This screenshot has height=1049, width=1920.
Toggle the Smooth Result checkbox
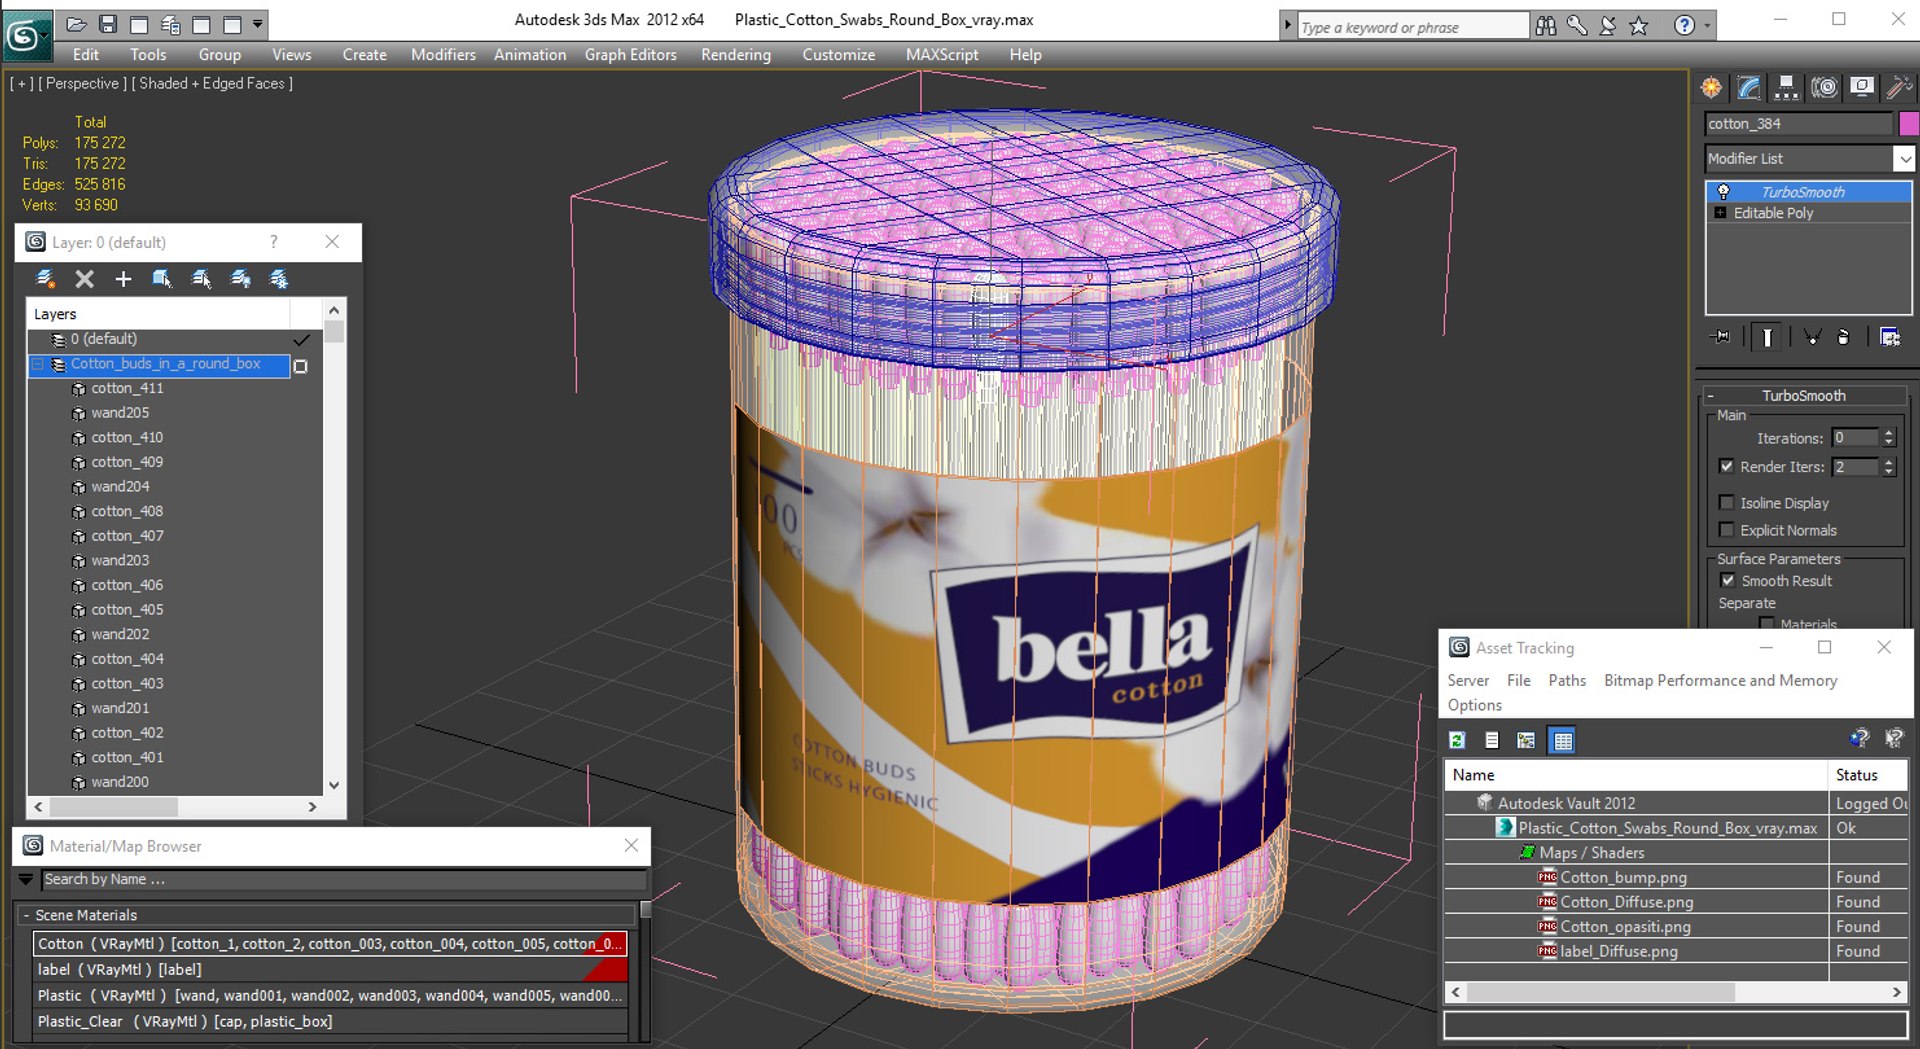[1727, 580]
